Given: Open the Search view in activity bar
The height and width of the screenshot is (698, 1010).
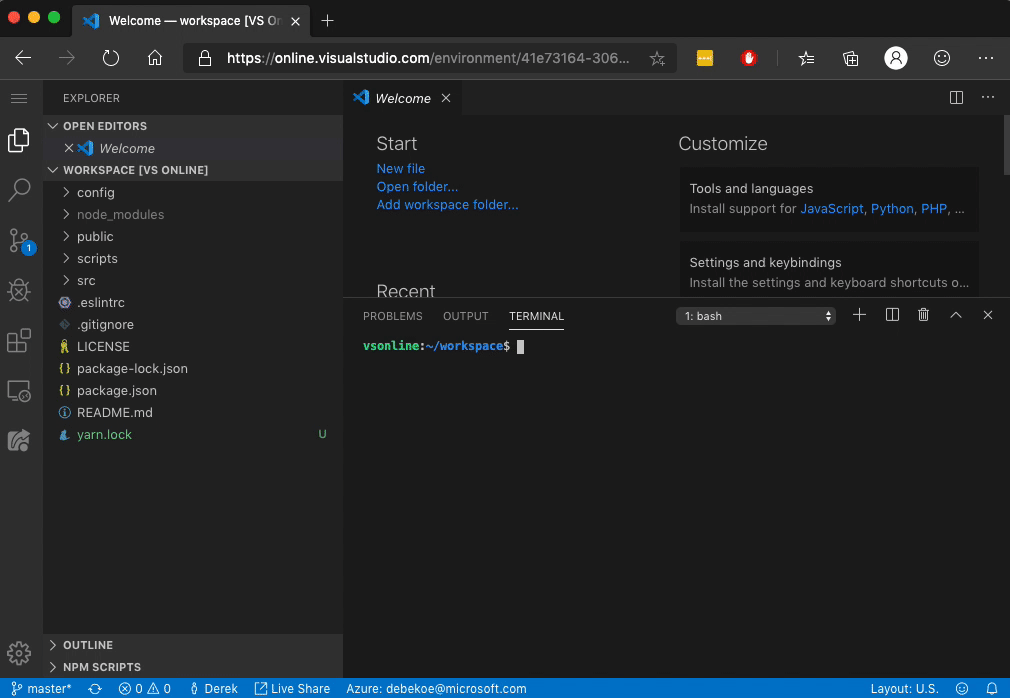Looking at the screenshot, I should (x=19, y=190).
